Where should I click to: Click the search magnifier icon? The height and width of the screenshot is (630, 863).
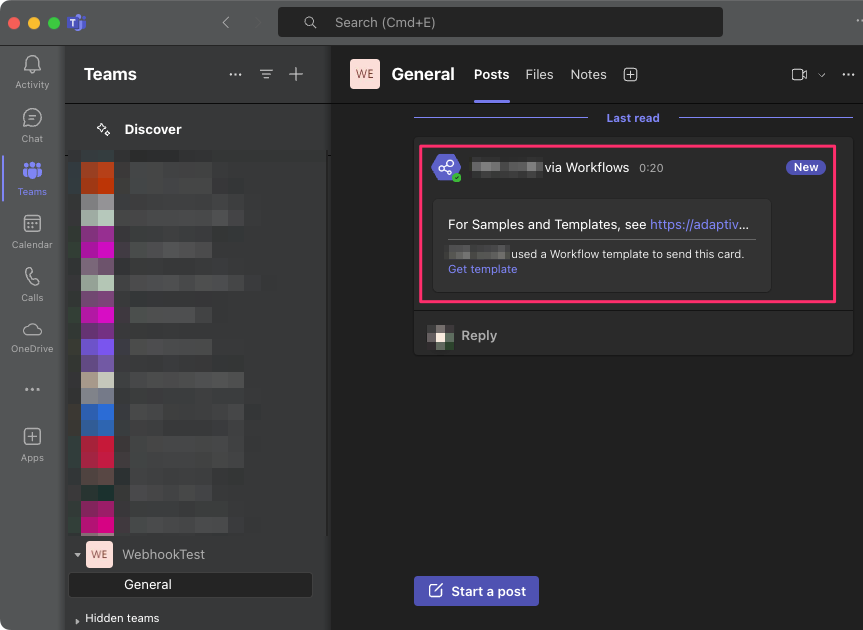click(x=310, y=23)
